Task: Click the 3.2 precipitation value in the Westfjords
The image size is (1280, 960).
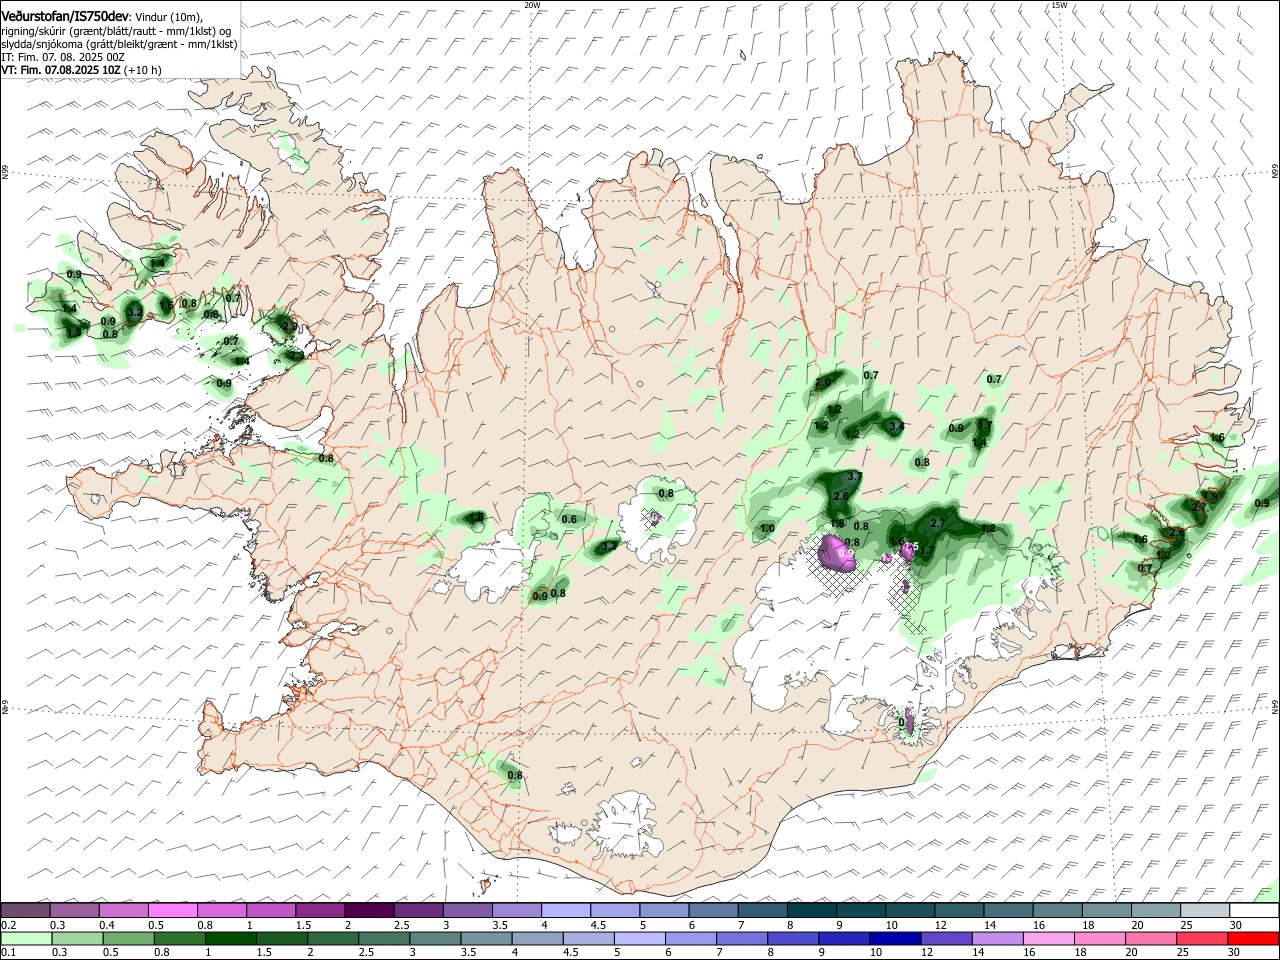Action: (x=134, y=313)
